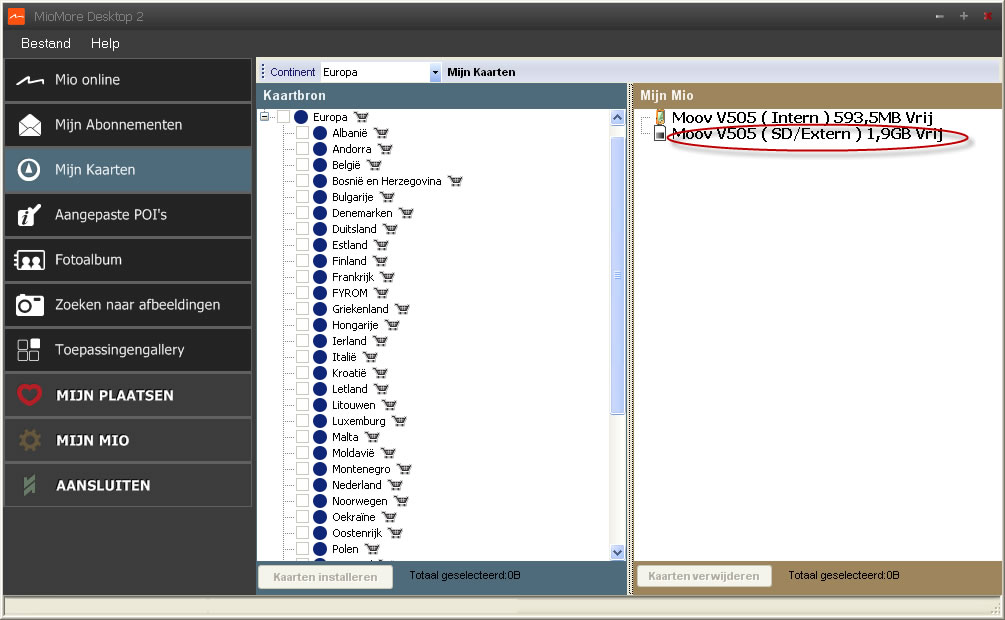Screen dimensions: 1005x620
Task: Click the shopping cart next to Albanië
Action: click(x=381, y=133)
